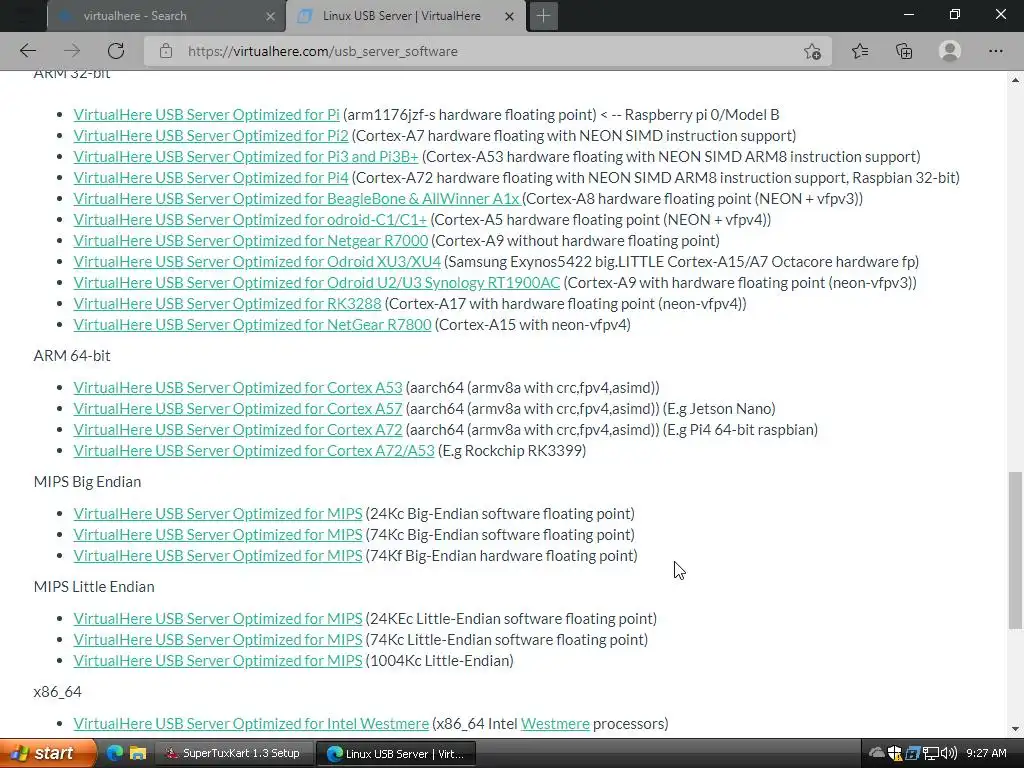Download Odroid XU3/XU4 server build
The height and width of the screenshot is (768, 1024).
(x=257, y=261)
